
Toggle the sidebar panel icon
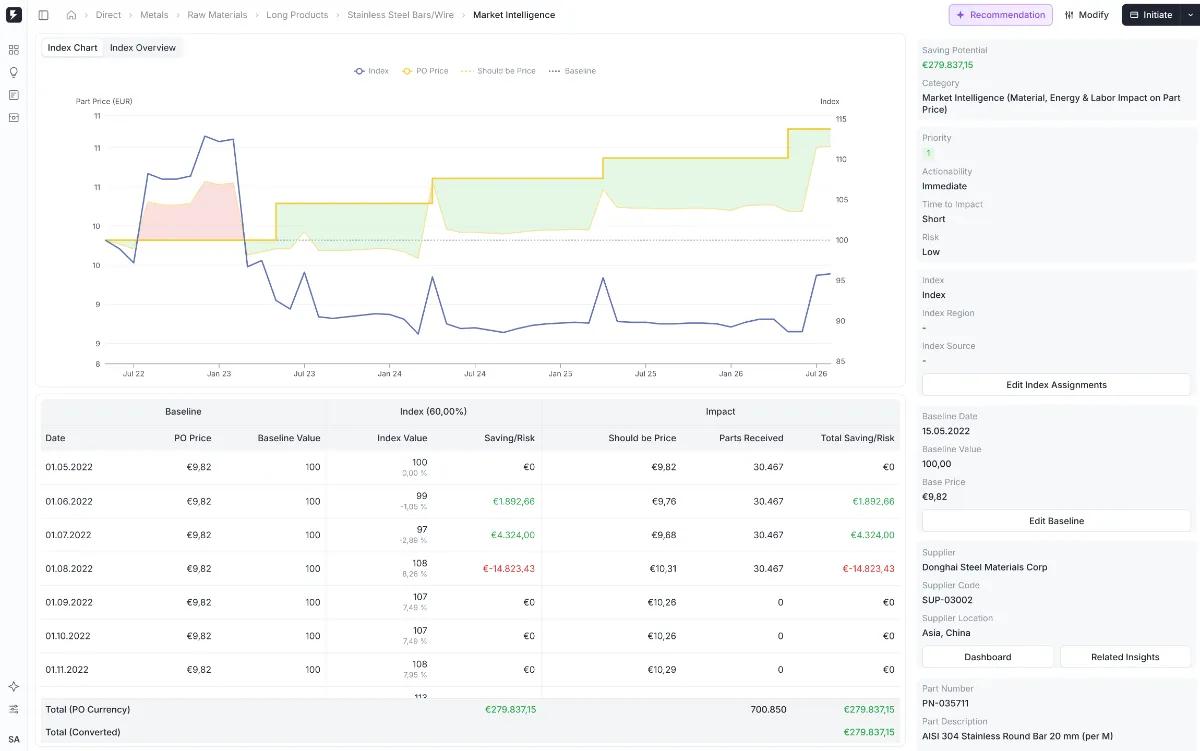click(x=43, y=15)
